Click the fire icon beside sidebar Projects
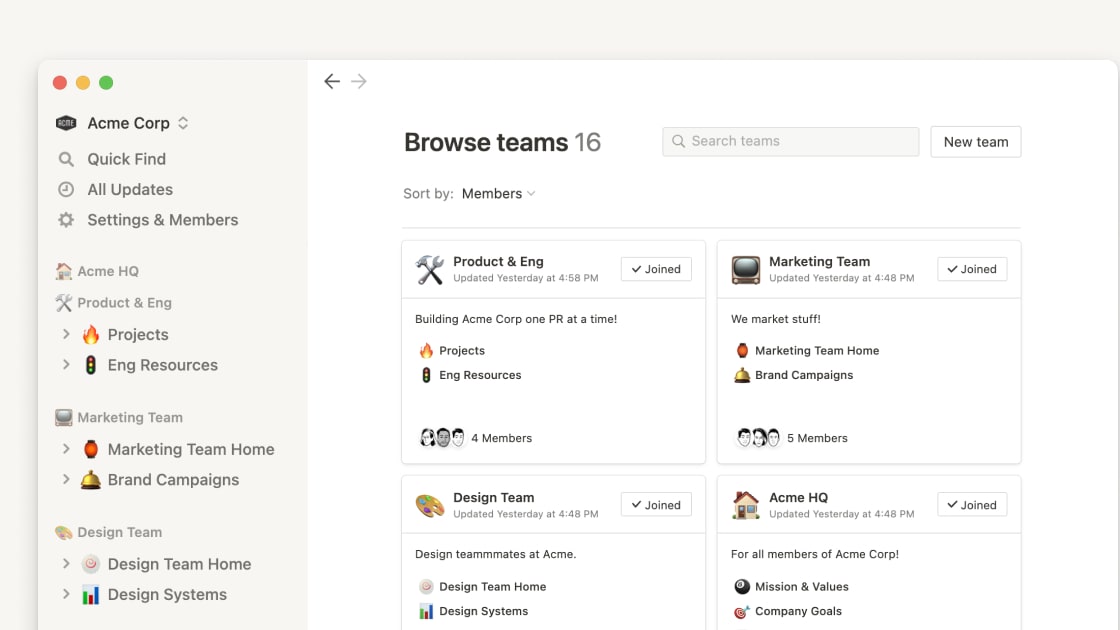This screenshot has width=1120, height=630. coord(91,334)
